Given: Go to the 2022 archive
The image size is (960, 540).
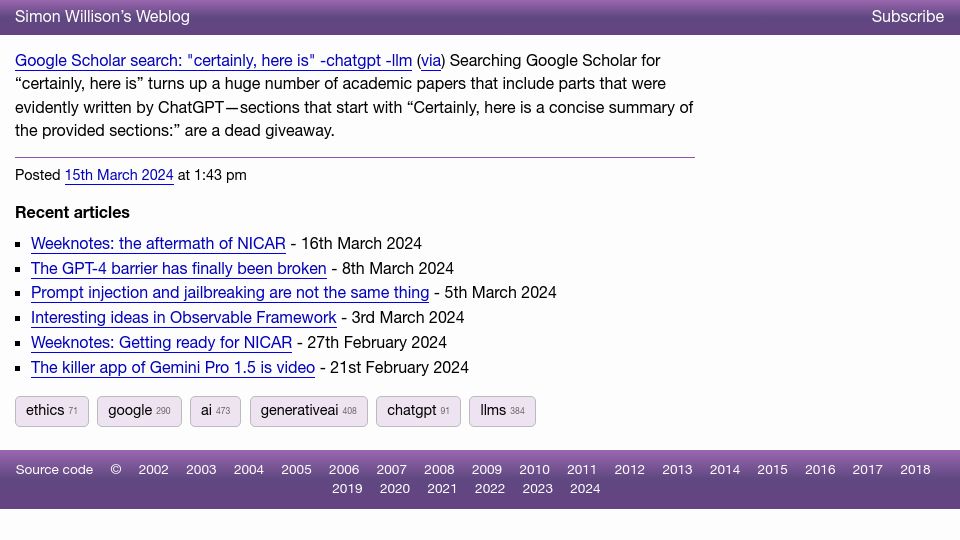Looking at the screenshot, I should 490,489.
